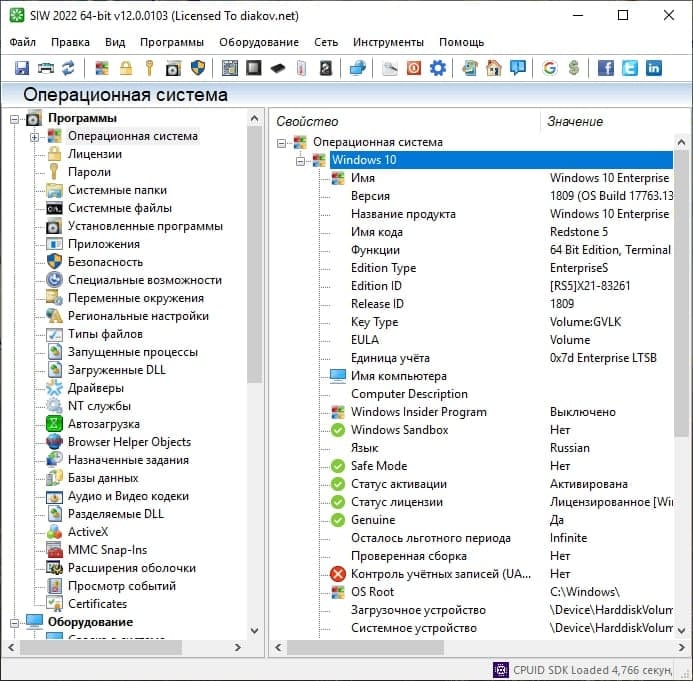Click the motherboard toolbar icon
Viewport: 693px width, 681px height.
click(230, 68)
